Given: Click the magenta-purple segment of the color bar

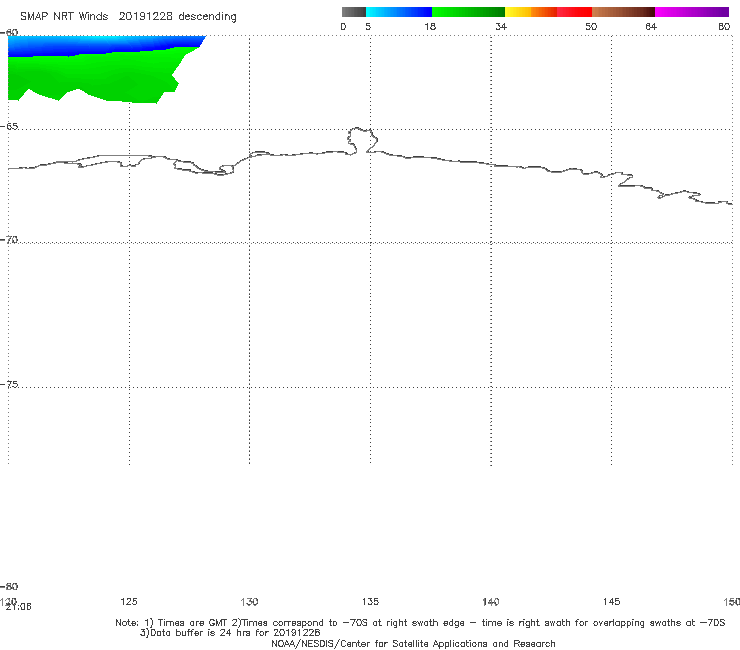Looking at the screenshot, I should (x=692, y=12).
